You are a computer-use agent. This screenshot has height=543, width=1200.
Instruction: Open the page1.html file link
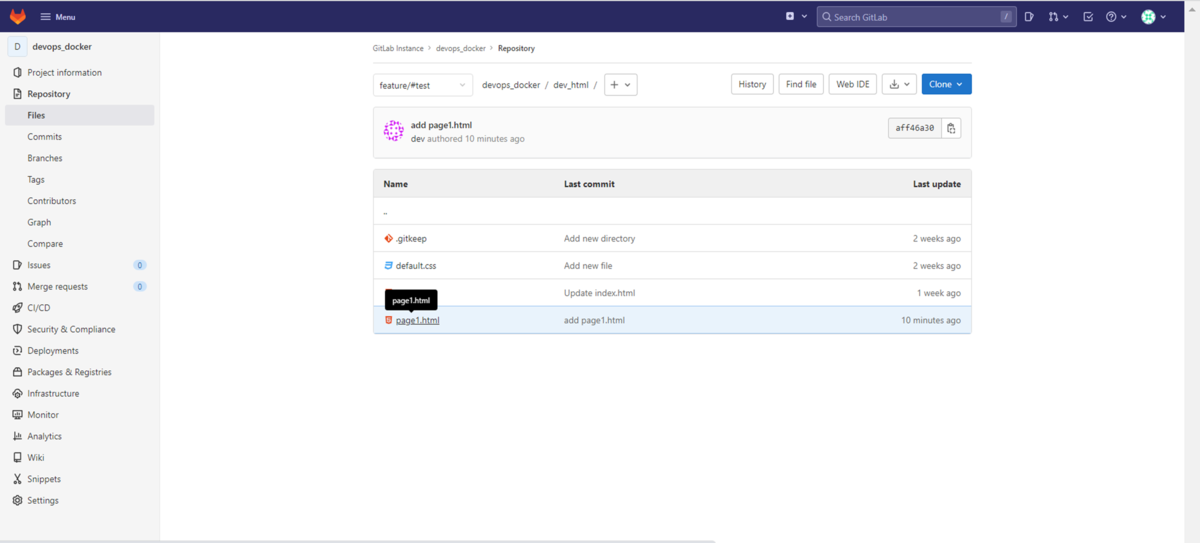pos(417,320)
